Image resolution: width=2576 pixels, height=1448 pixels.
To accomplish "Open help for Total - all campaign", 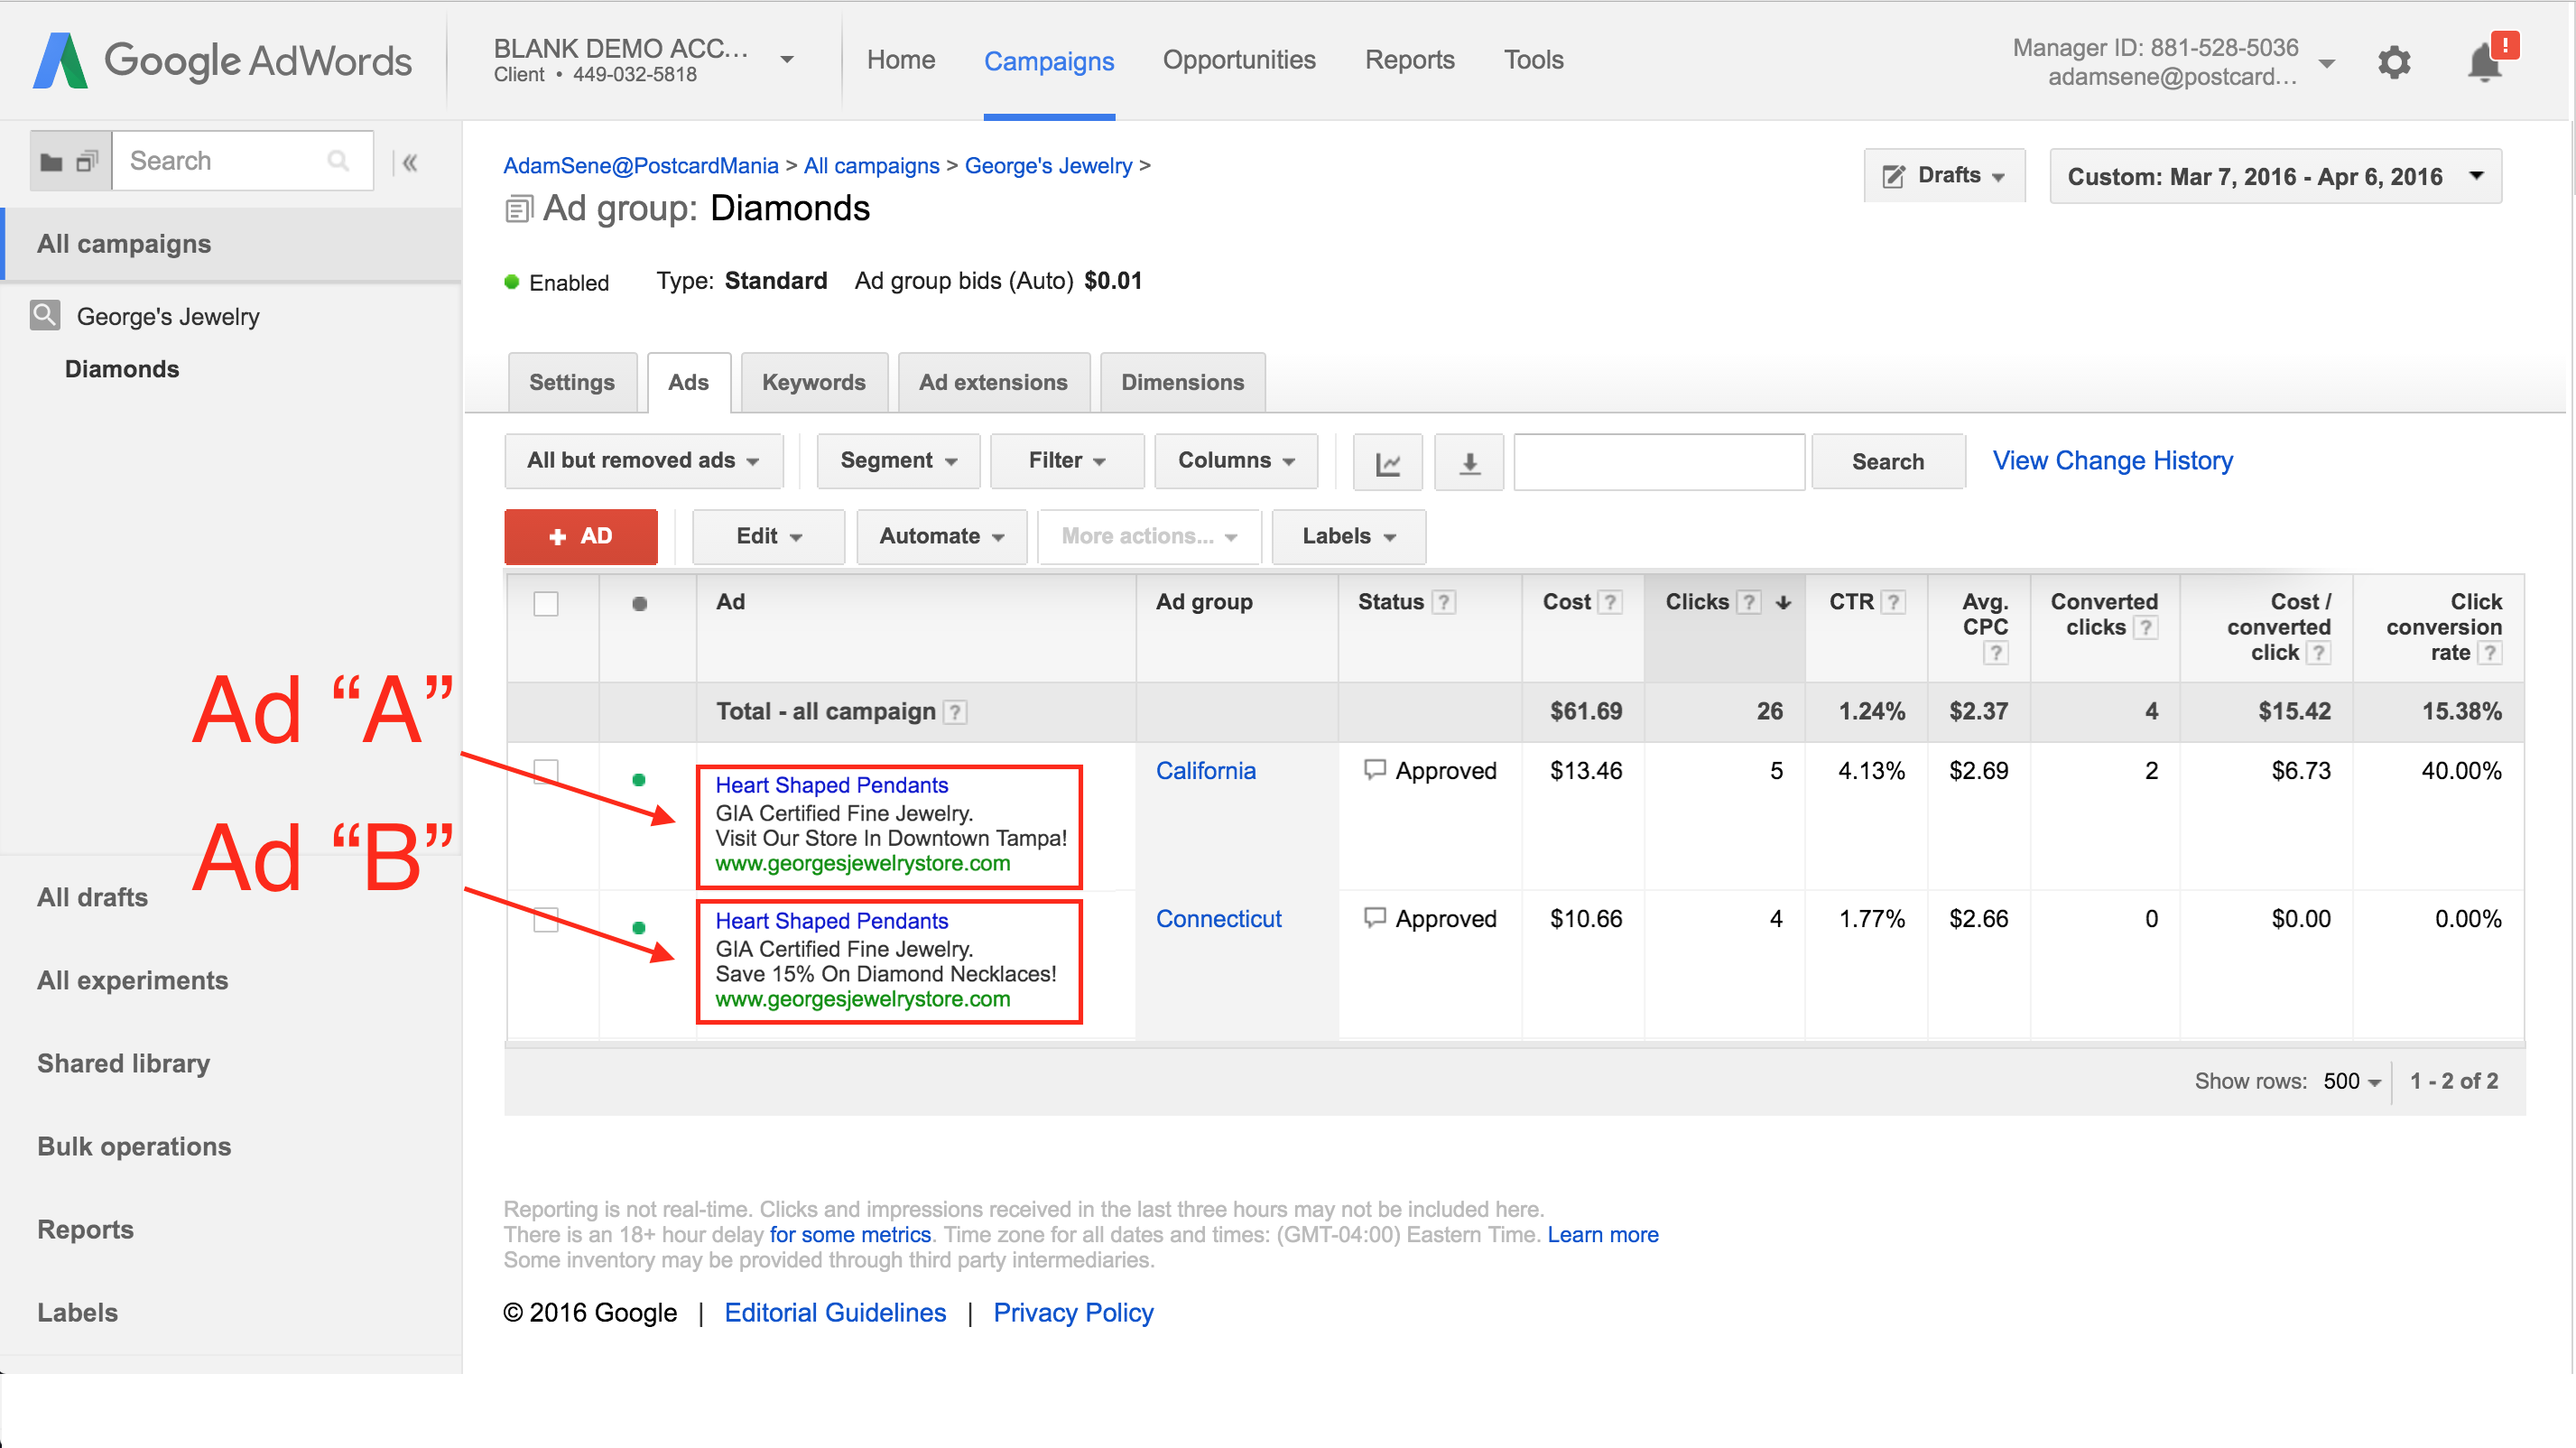I will [x=955, y=712].
